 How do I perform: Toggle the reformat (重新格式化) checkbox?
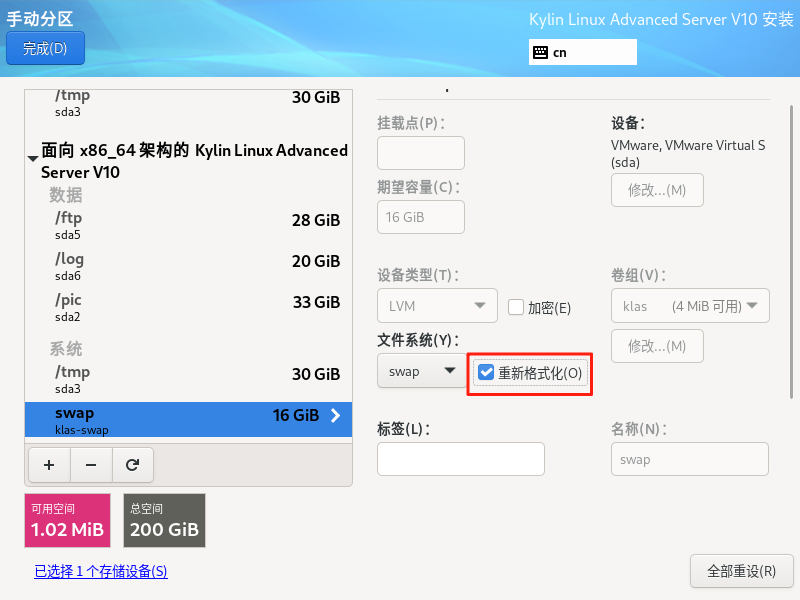tap(486, 373)
